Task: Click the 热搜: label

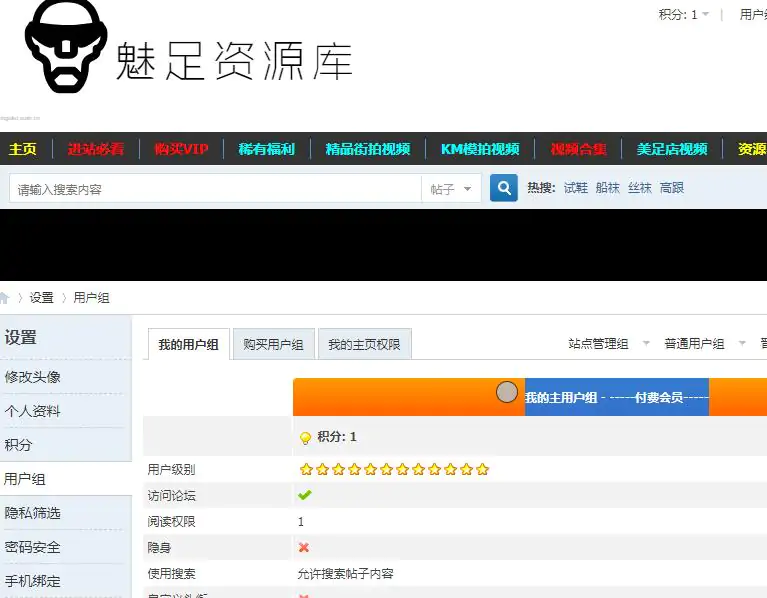Action: [x=541, y=188]
